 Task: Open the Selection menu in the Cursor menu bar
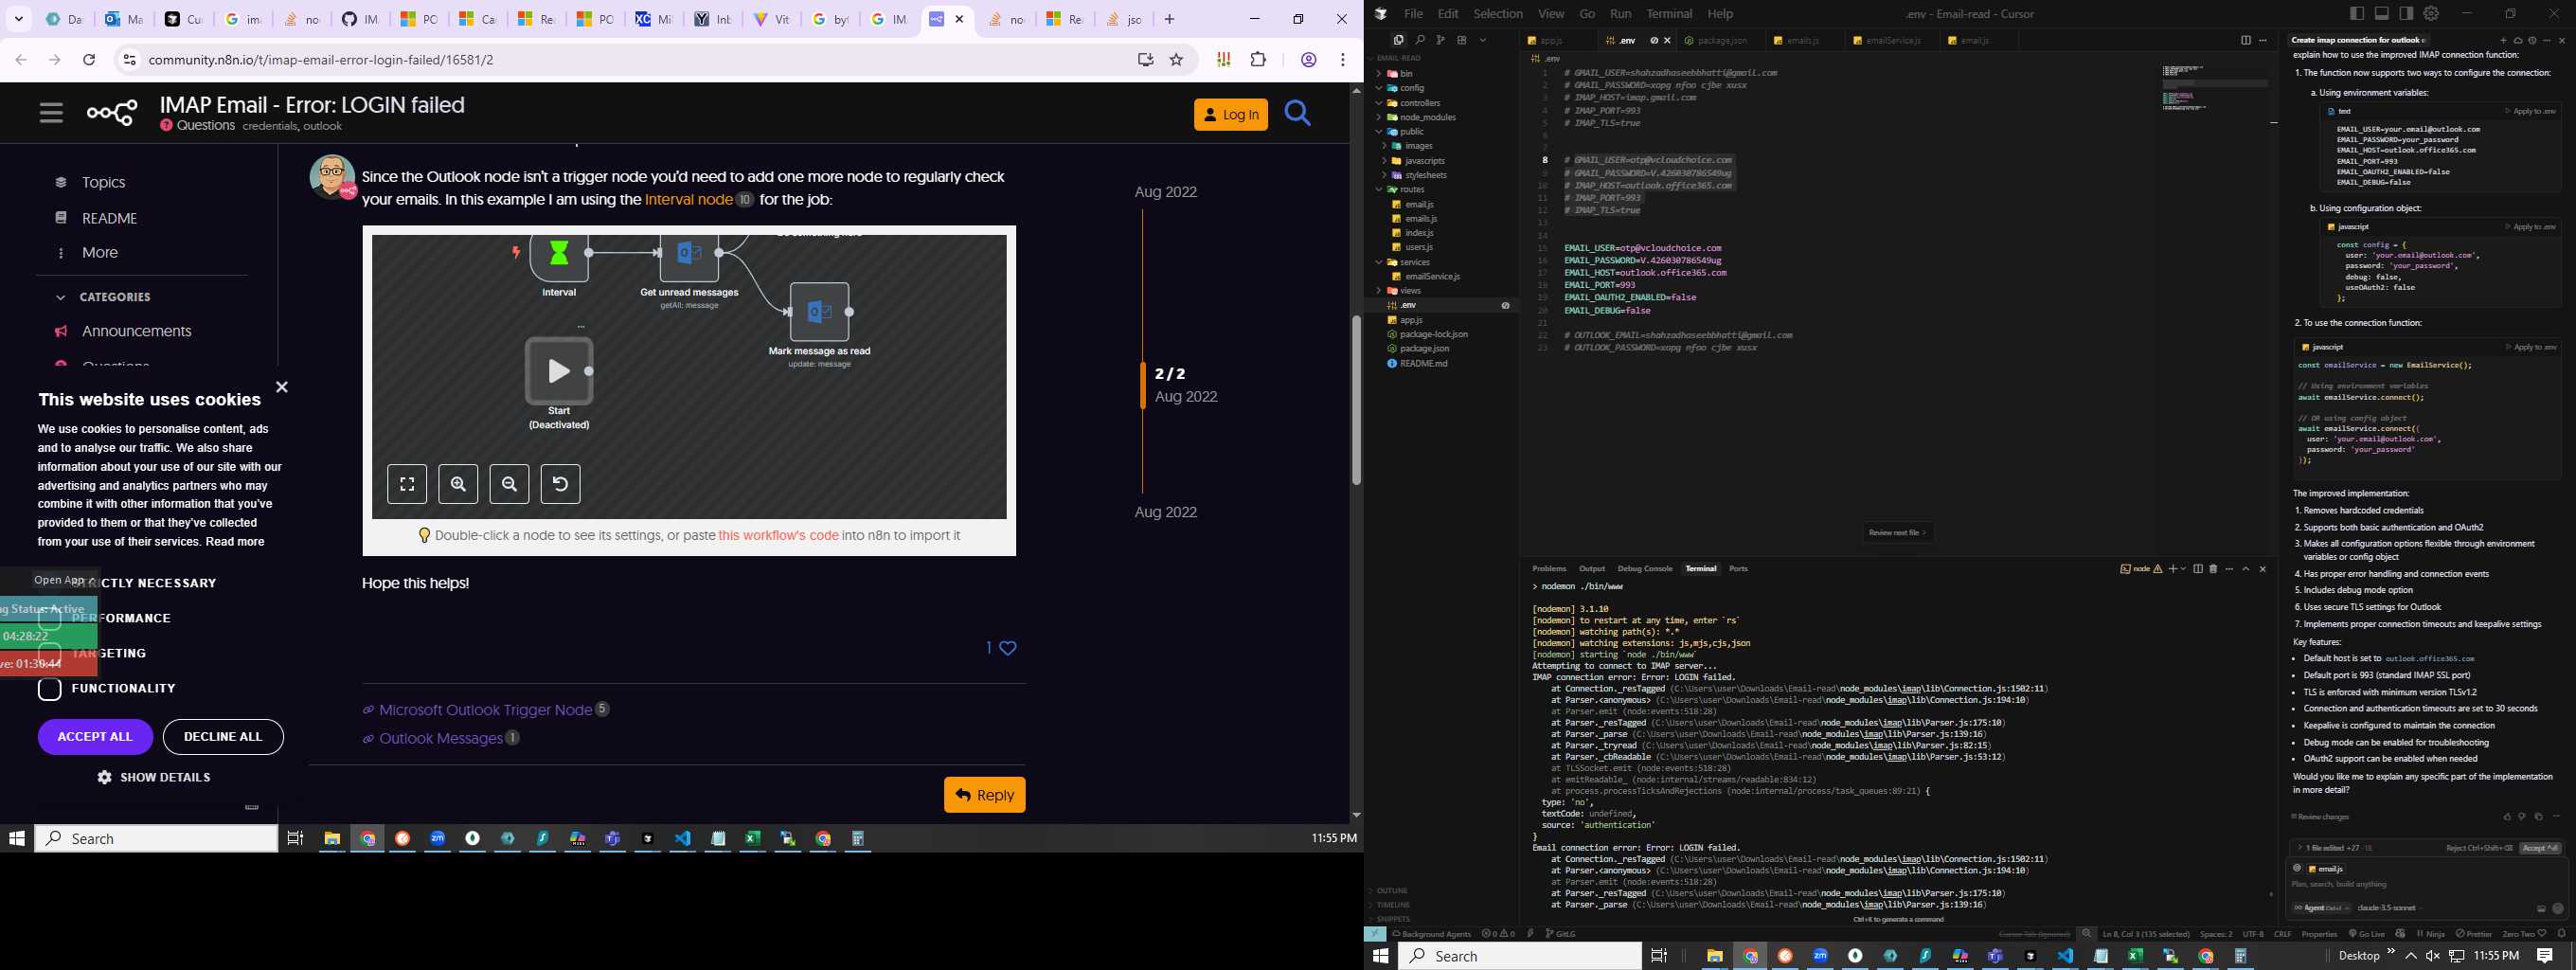1498,13
